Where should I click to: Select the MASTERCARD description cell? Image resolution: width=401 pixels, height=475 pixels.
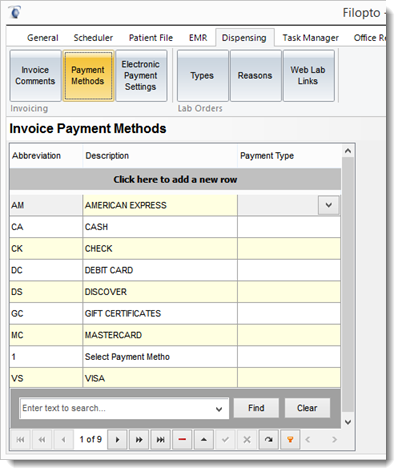point(160,335)
